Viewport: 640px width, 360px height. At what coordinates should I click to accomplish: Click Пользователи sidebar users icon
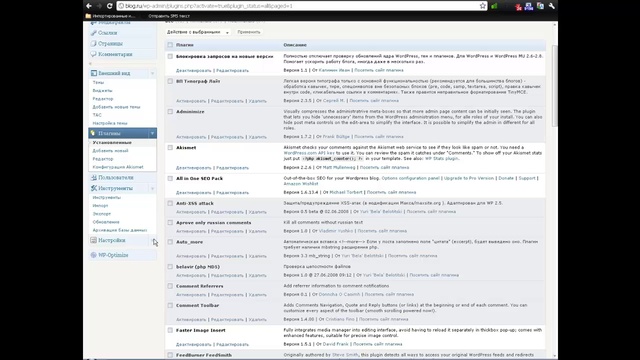(x=93, y=178)
